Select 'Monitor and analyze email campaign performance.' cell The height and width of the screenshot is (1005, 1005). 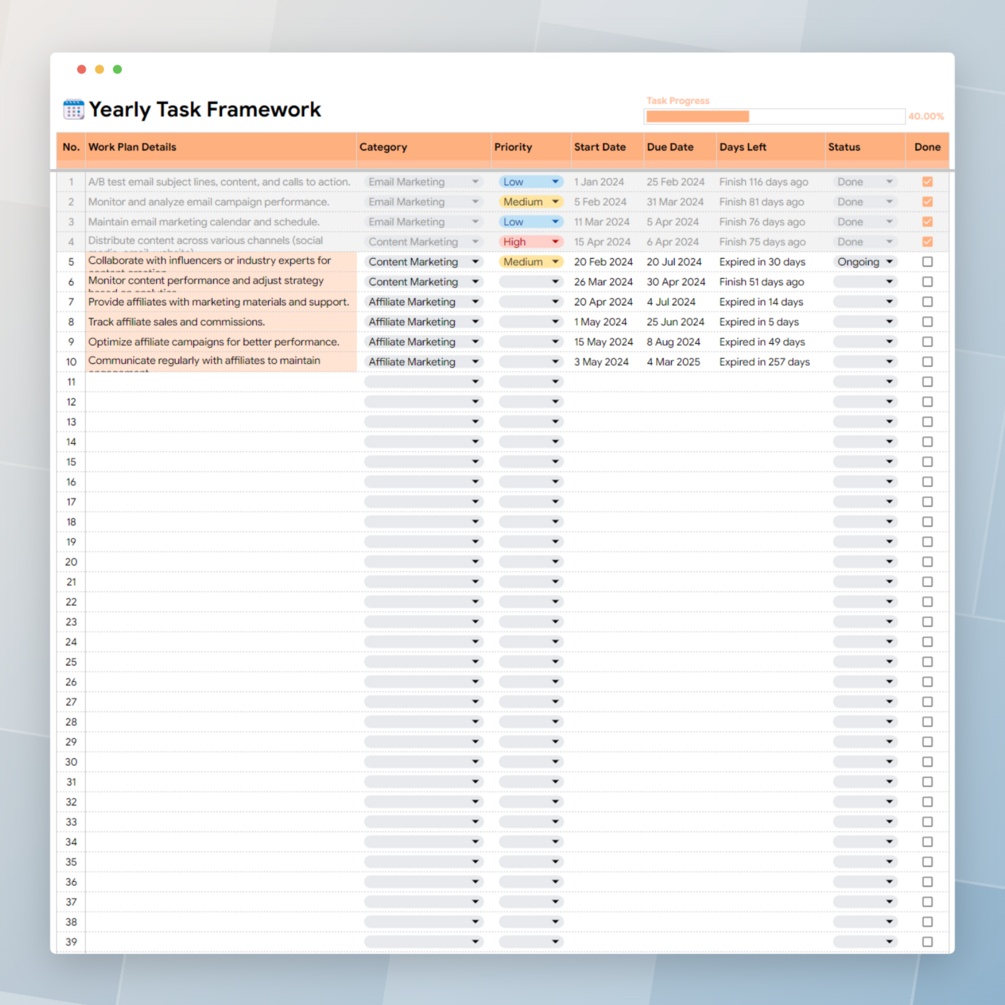coord(221,202)
